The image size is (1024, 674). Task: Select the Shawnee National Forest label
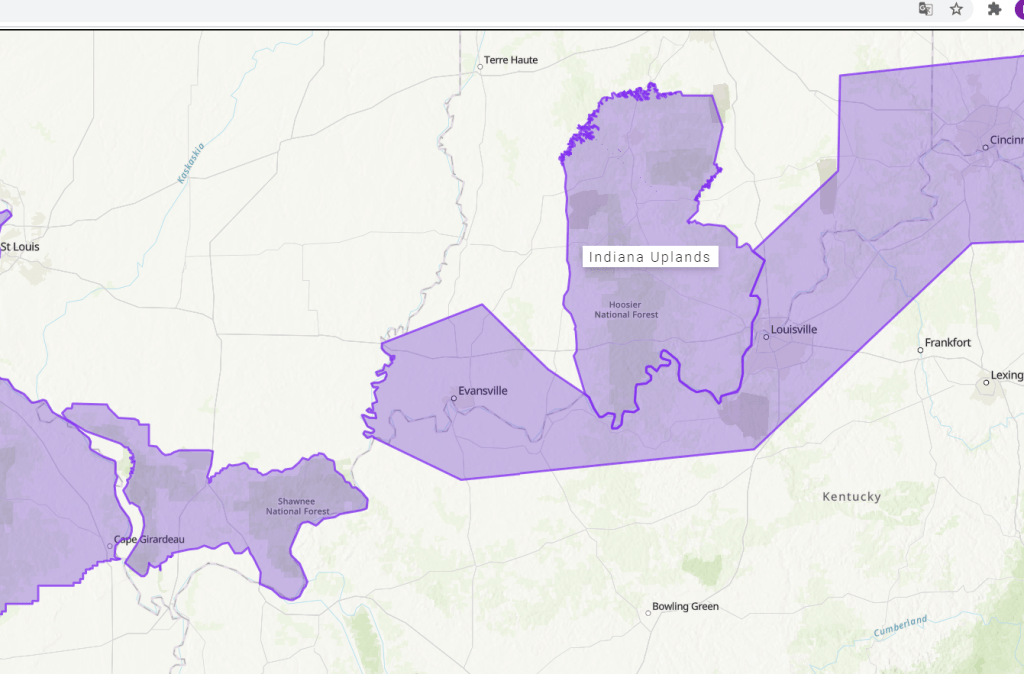[298, 506]
